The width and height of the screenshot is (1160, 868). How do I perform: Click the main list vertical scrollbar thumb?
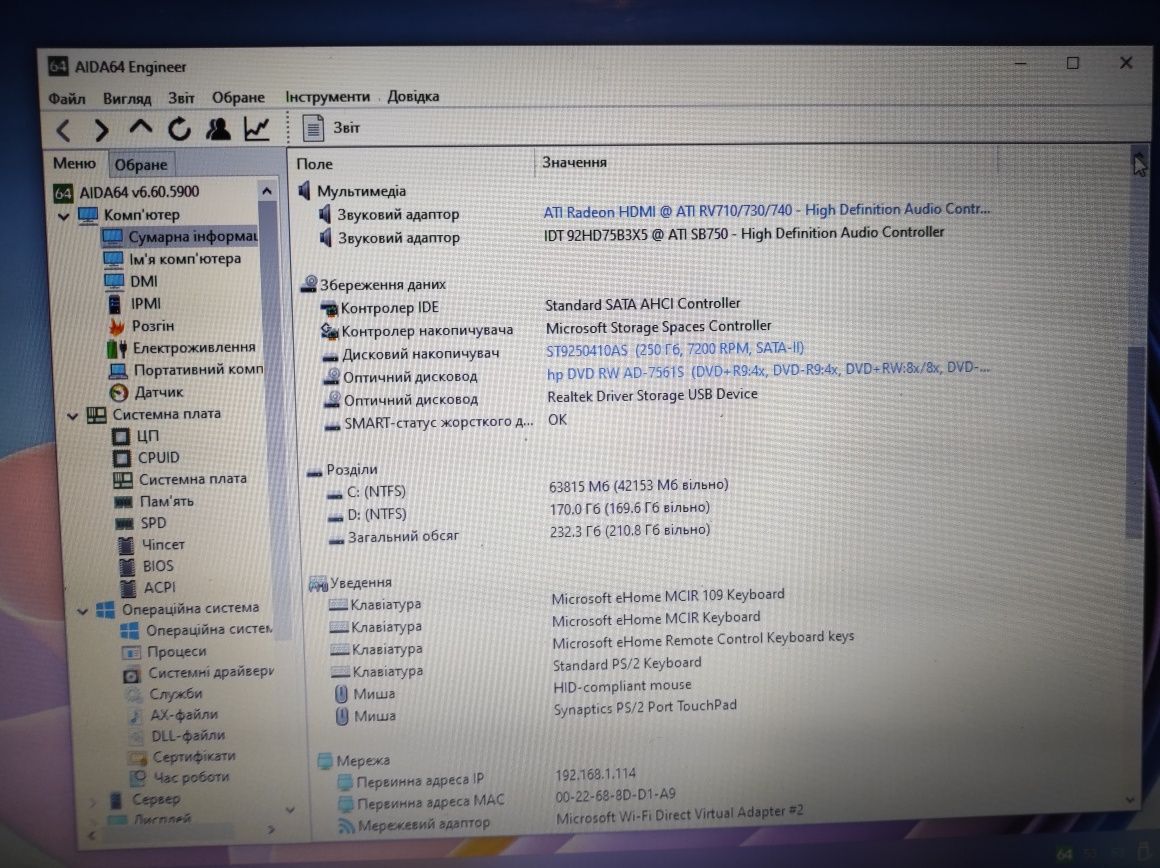[1134, 441]
